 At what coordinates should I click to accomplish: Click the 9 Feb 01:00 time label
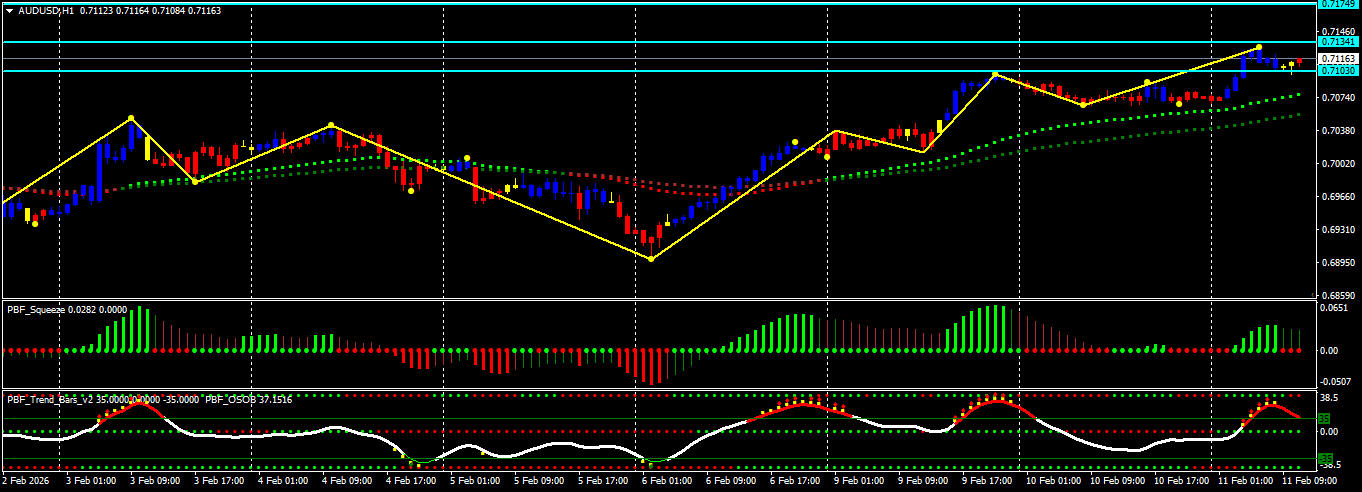tap(860, 481)
